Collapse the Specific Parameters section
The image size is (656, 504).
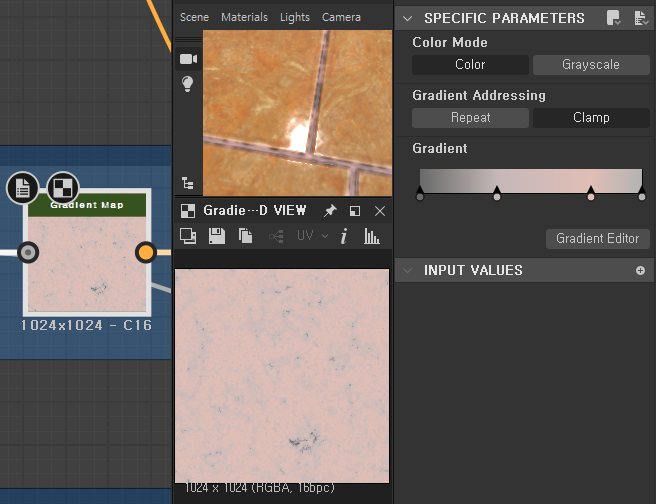(x=407, y=18)
